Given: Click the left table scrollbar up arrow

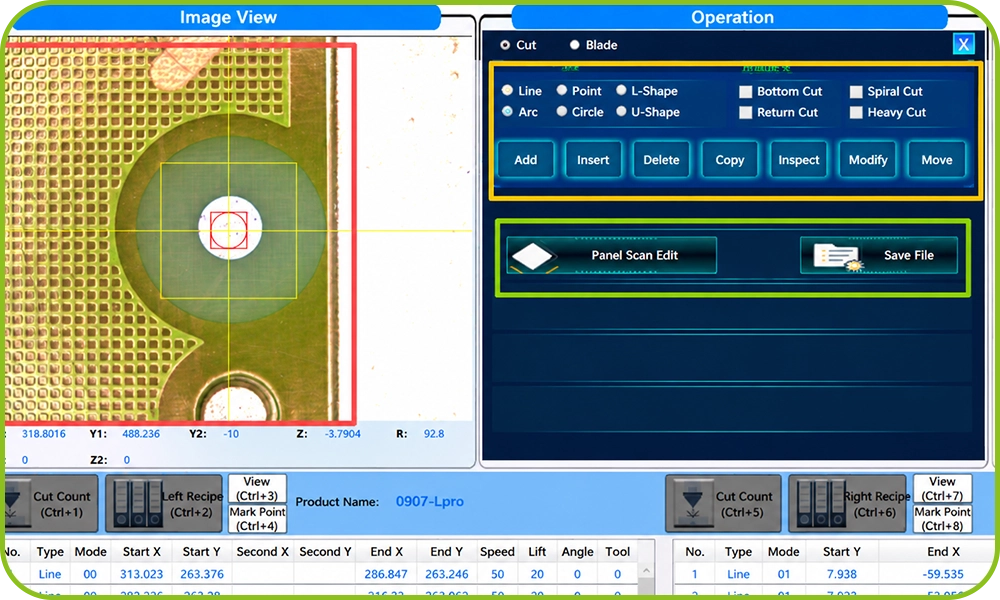Looking at the screenshot, I should pyautogui.click(x=646, y=571).
